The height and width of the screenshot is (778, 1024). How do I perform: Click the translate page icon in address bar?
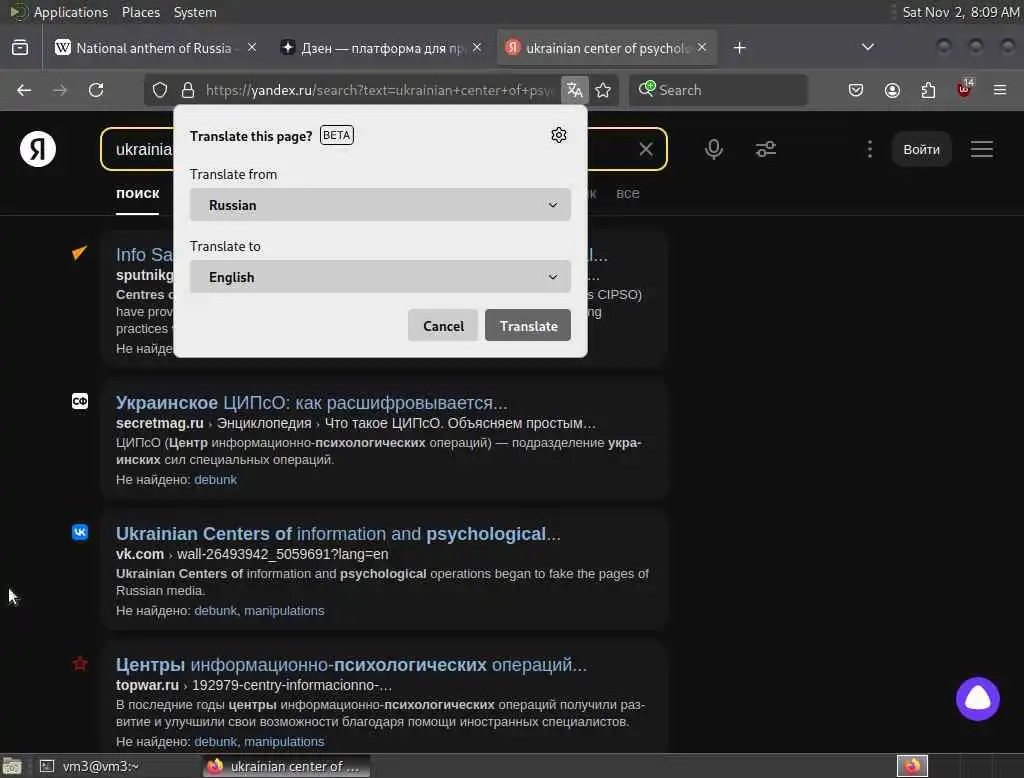tap(575, 90)
